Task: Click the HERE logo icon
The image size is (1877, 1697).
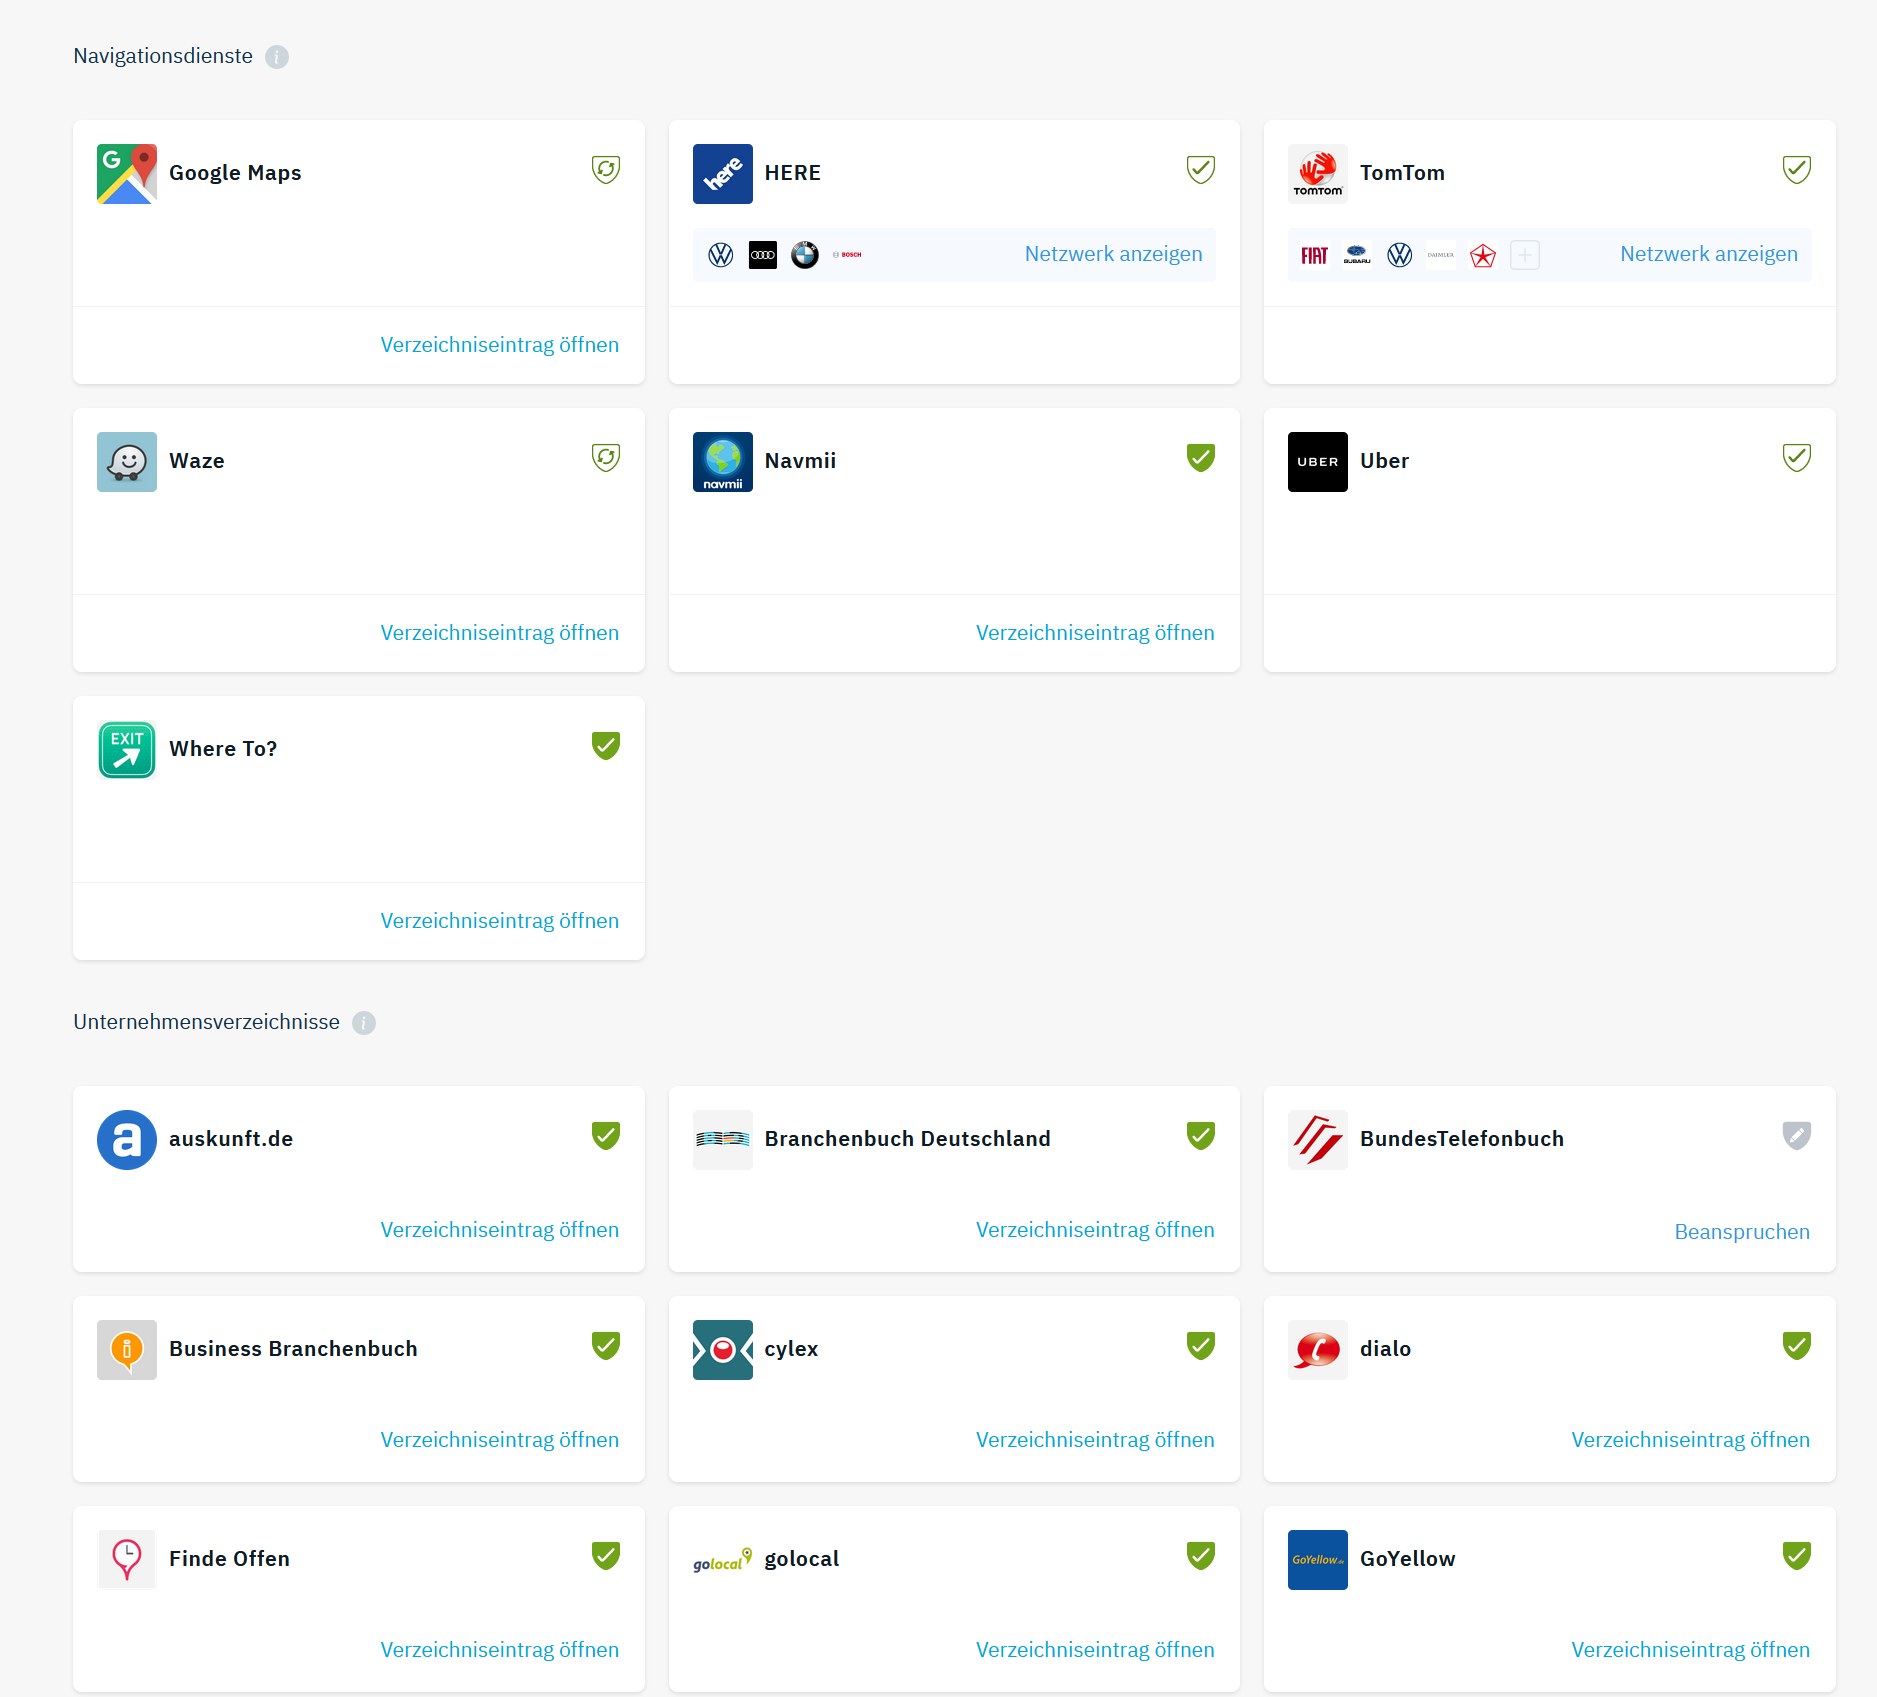Action: 723,174
